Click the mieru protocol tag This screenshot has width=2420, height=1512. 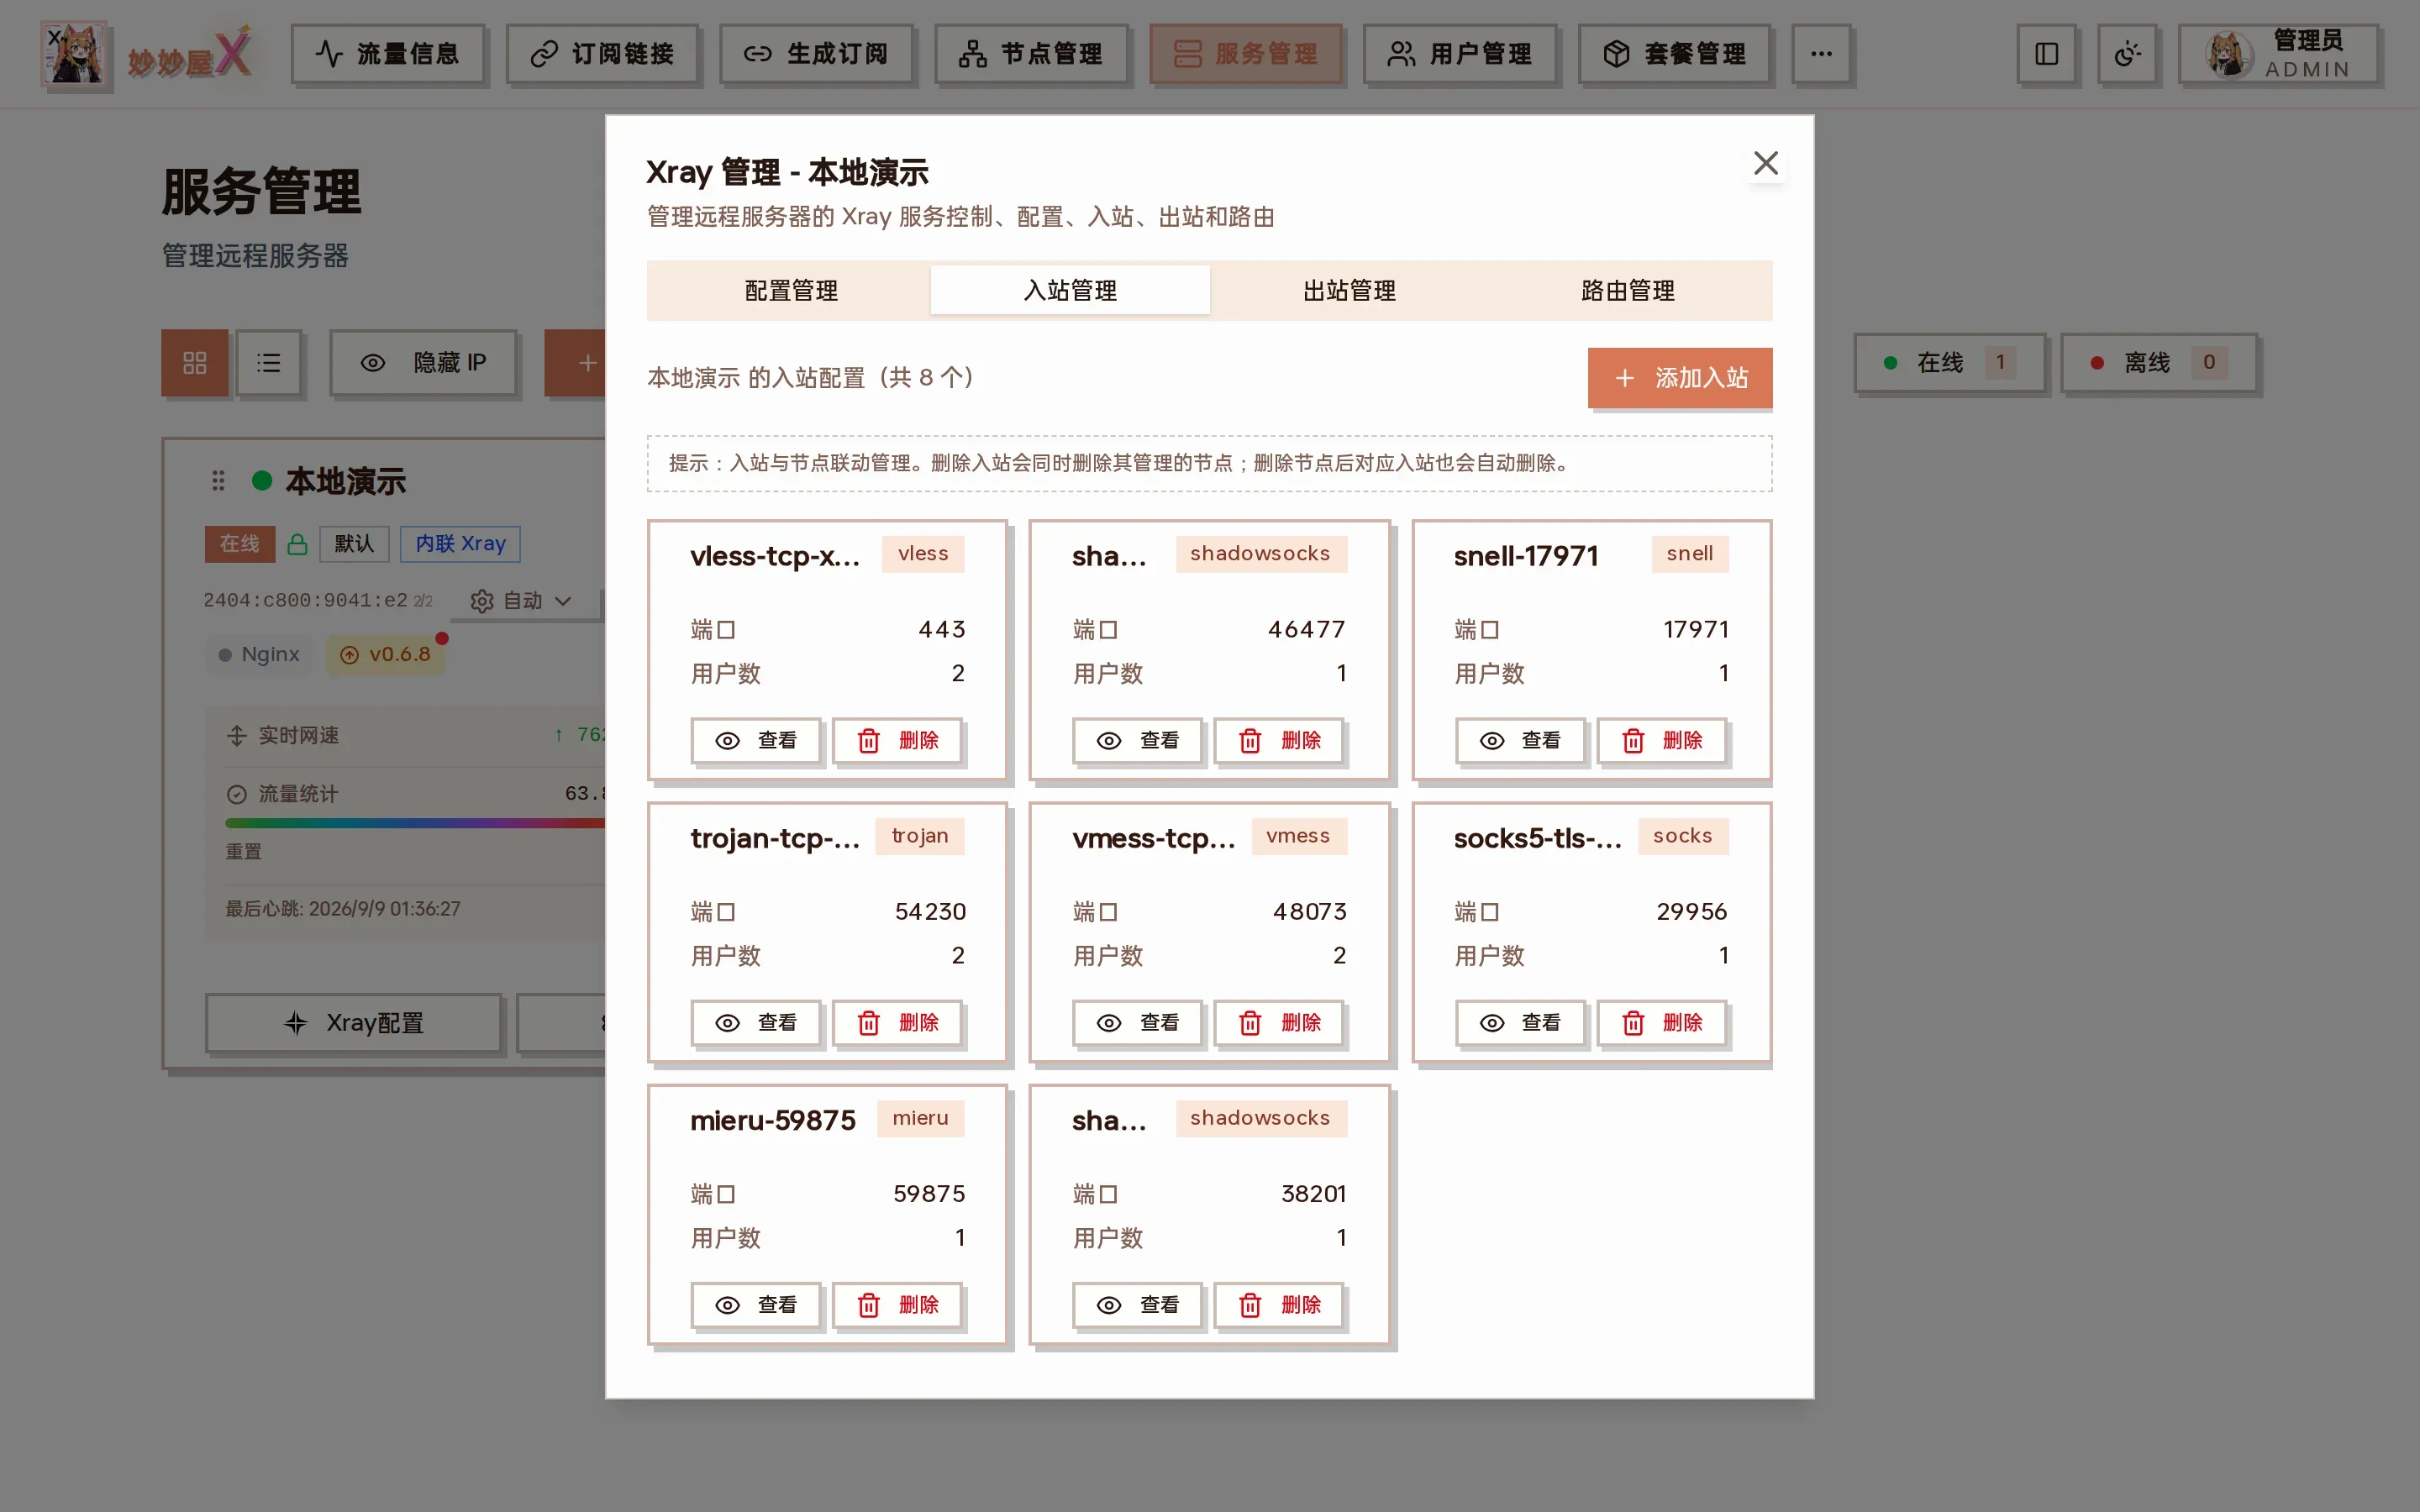[920, 1118]
